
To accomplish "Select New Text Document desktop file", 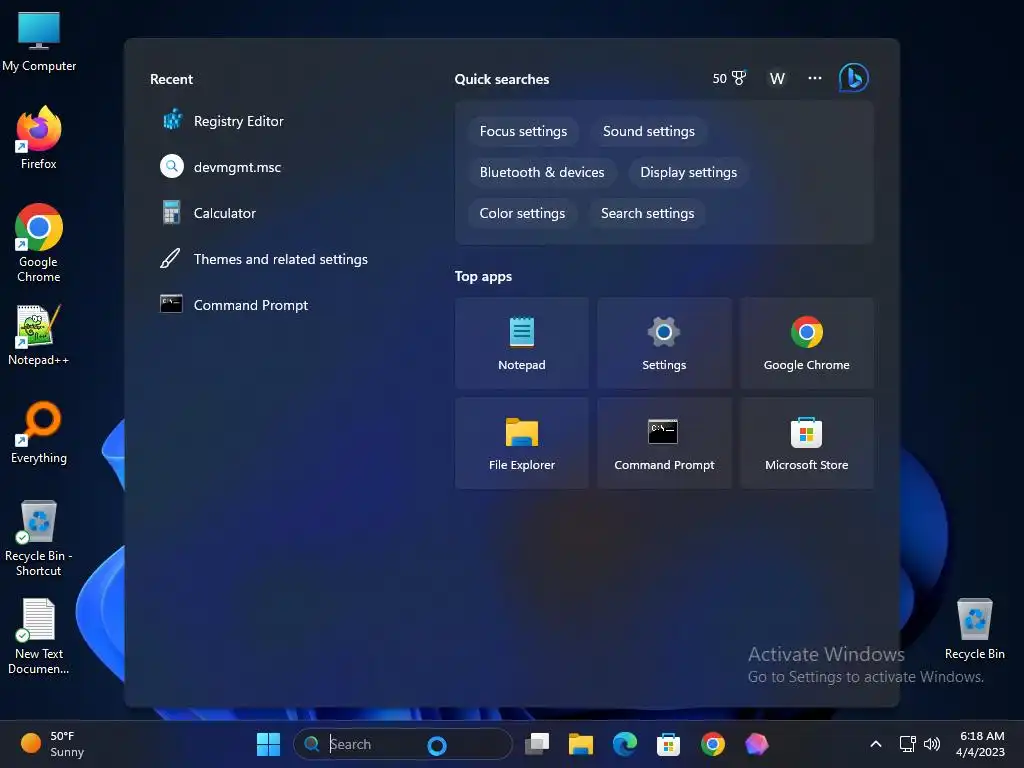I will (x=39, y=636).
